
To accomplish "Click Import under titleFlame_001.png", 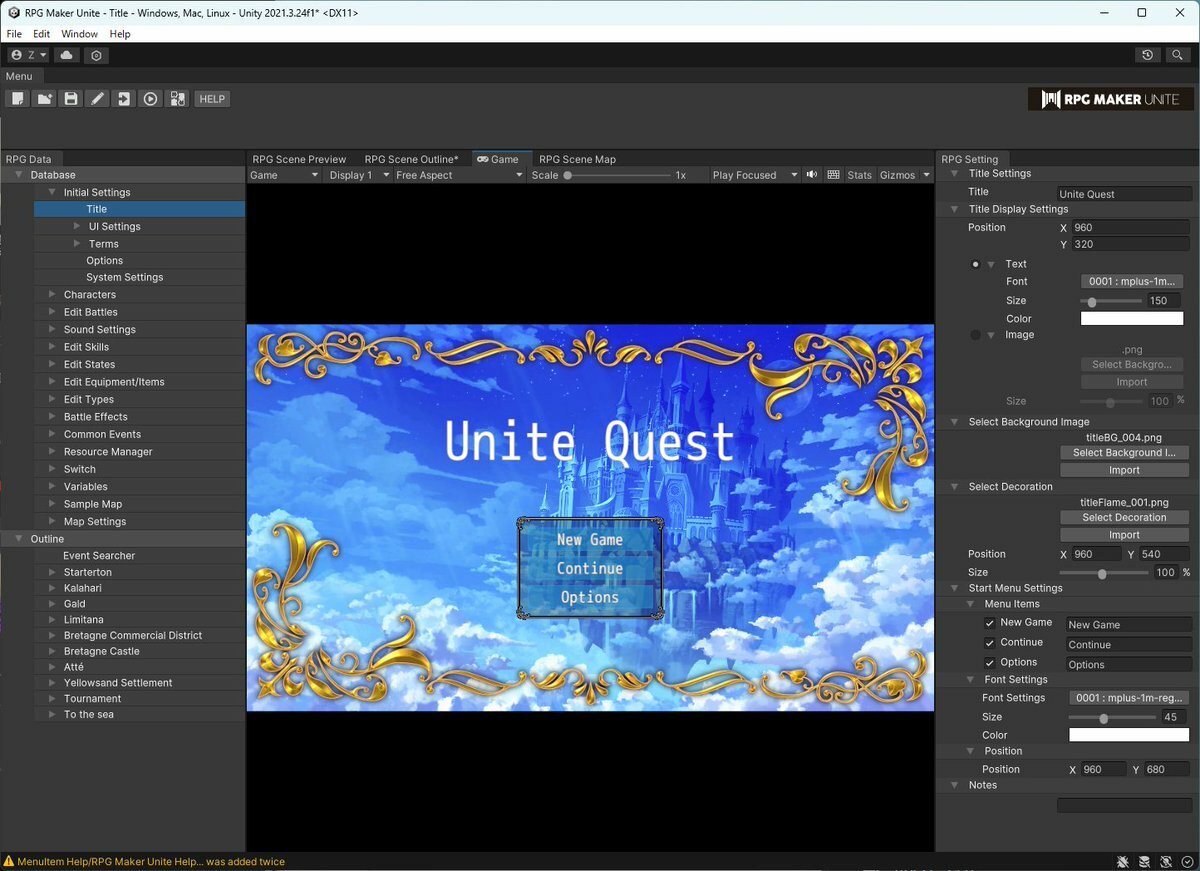I will tap(1124, 535).
